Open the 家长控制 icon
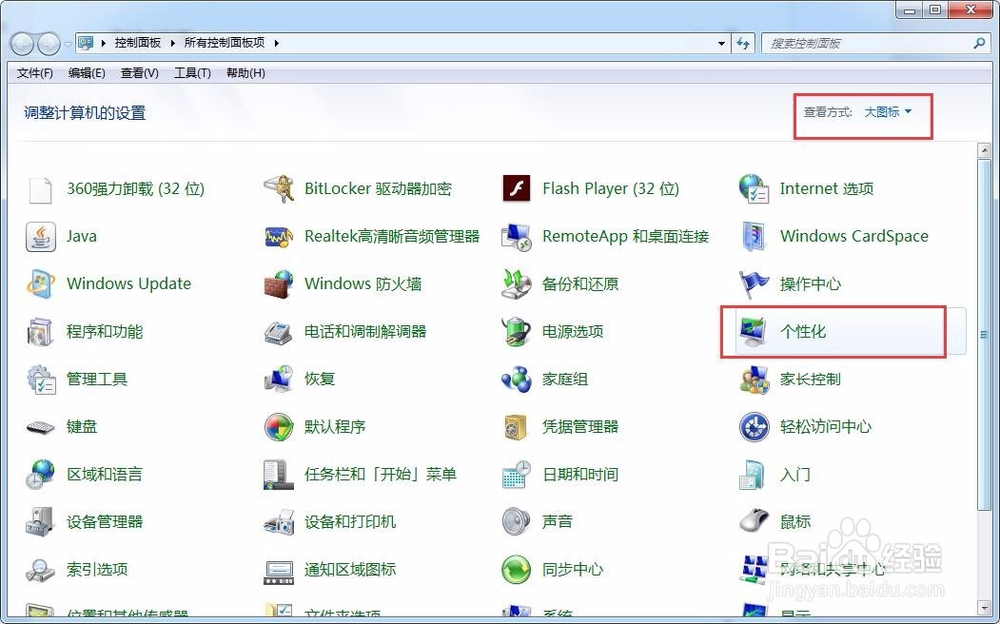This screenshot has width=1000, height=624. click(x=754, y=380)
